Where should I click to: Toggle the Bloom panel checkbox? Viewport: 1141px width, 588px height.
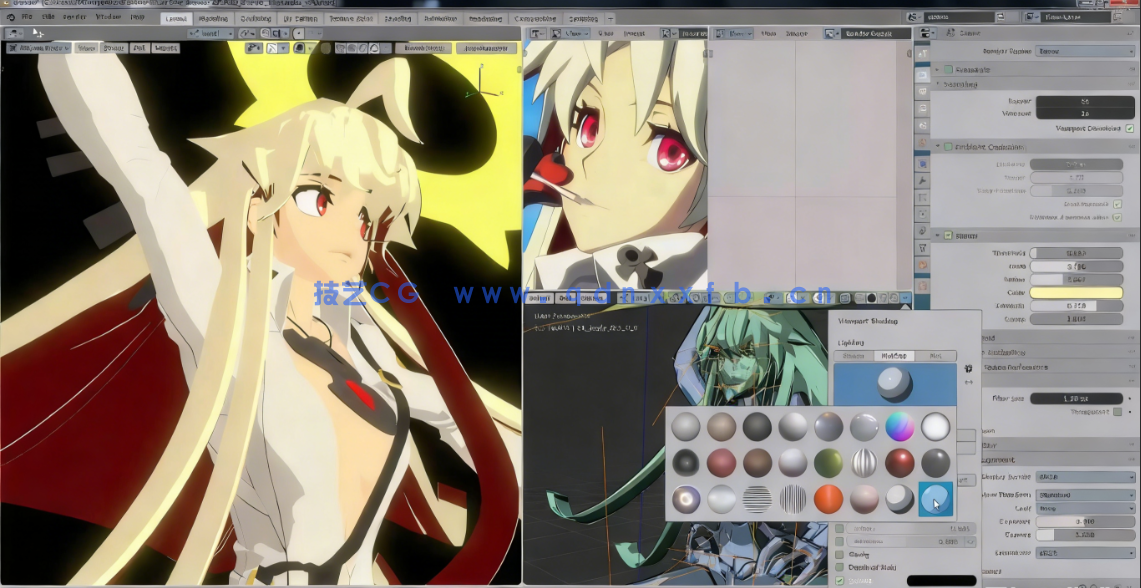[949, 236]
